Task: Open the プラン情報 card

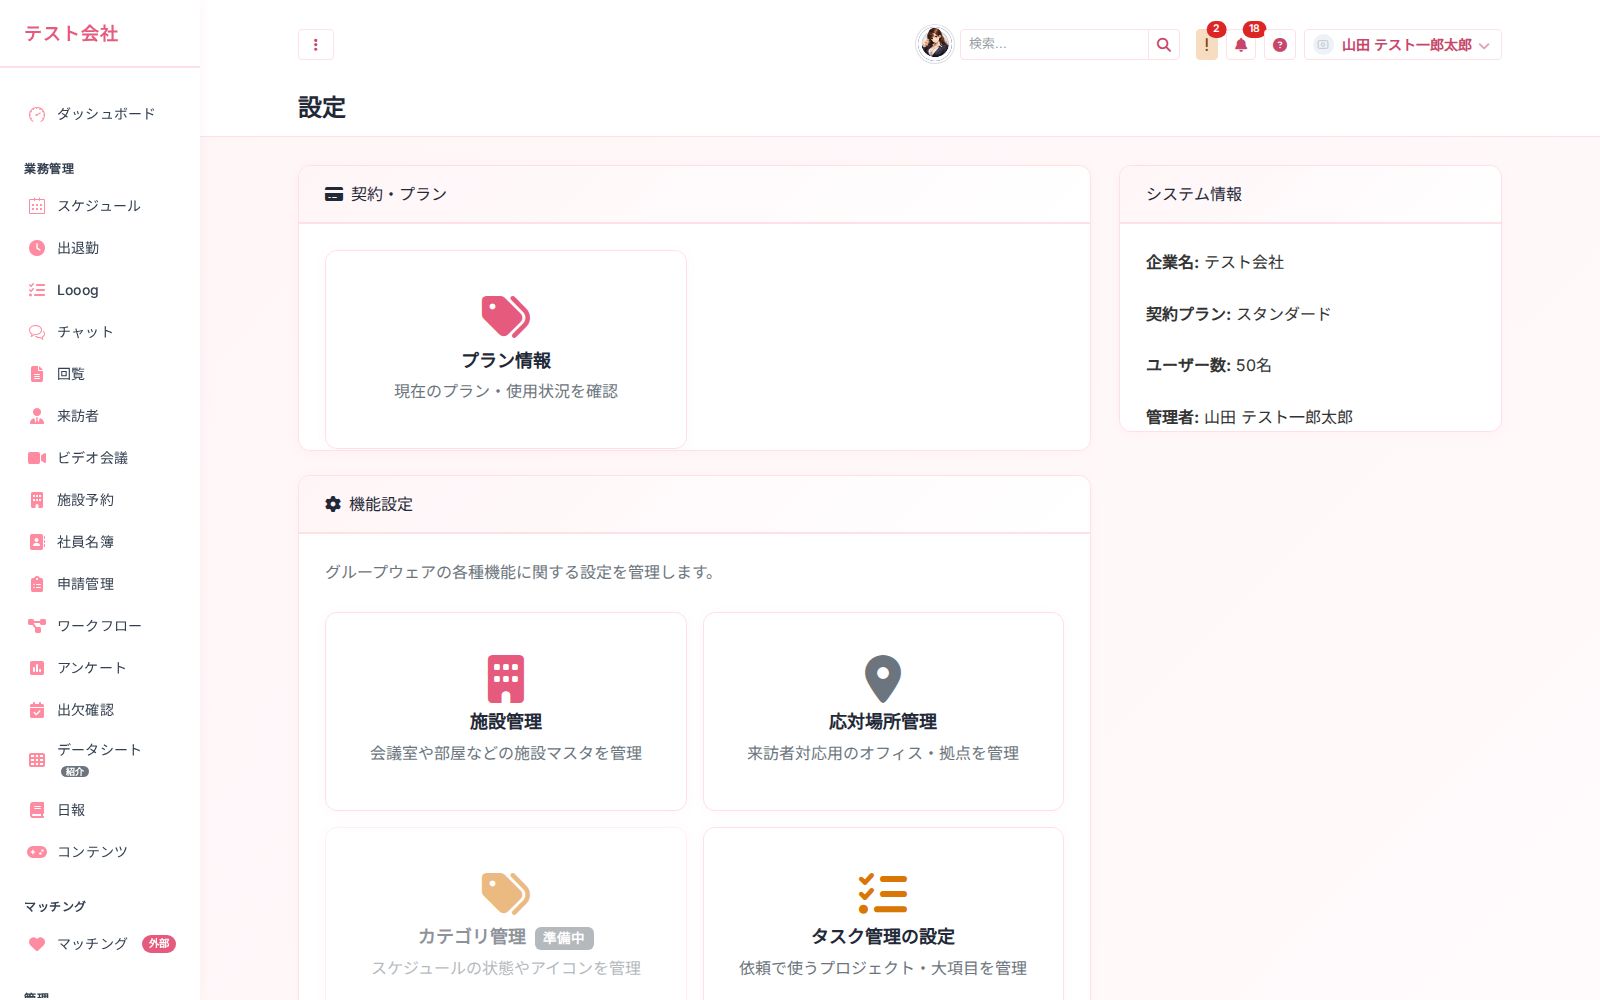Action: pyautogui.click(x=506, y=349)
